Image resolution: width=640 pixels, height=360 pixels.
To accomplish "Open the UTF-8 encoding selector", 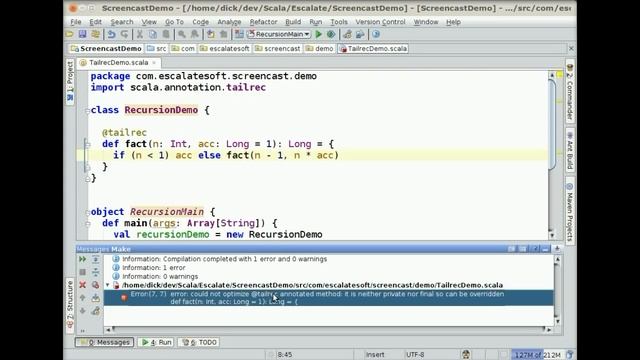I will [x=415, y=355].
